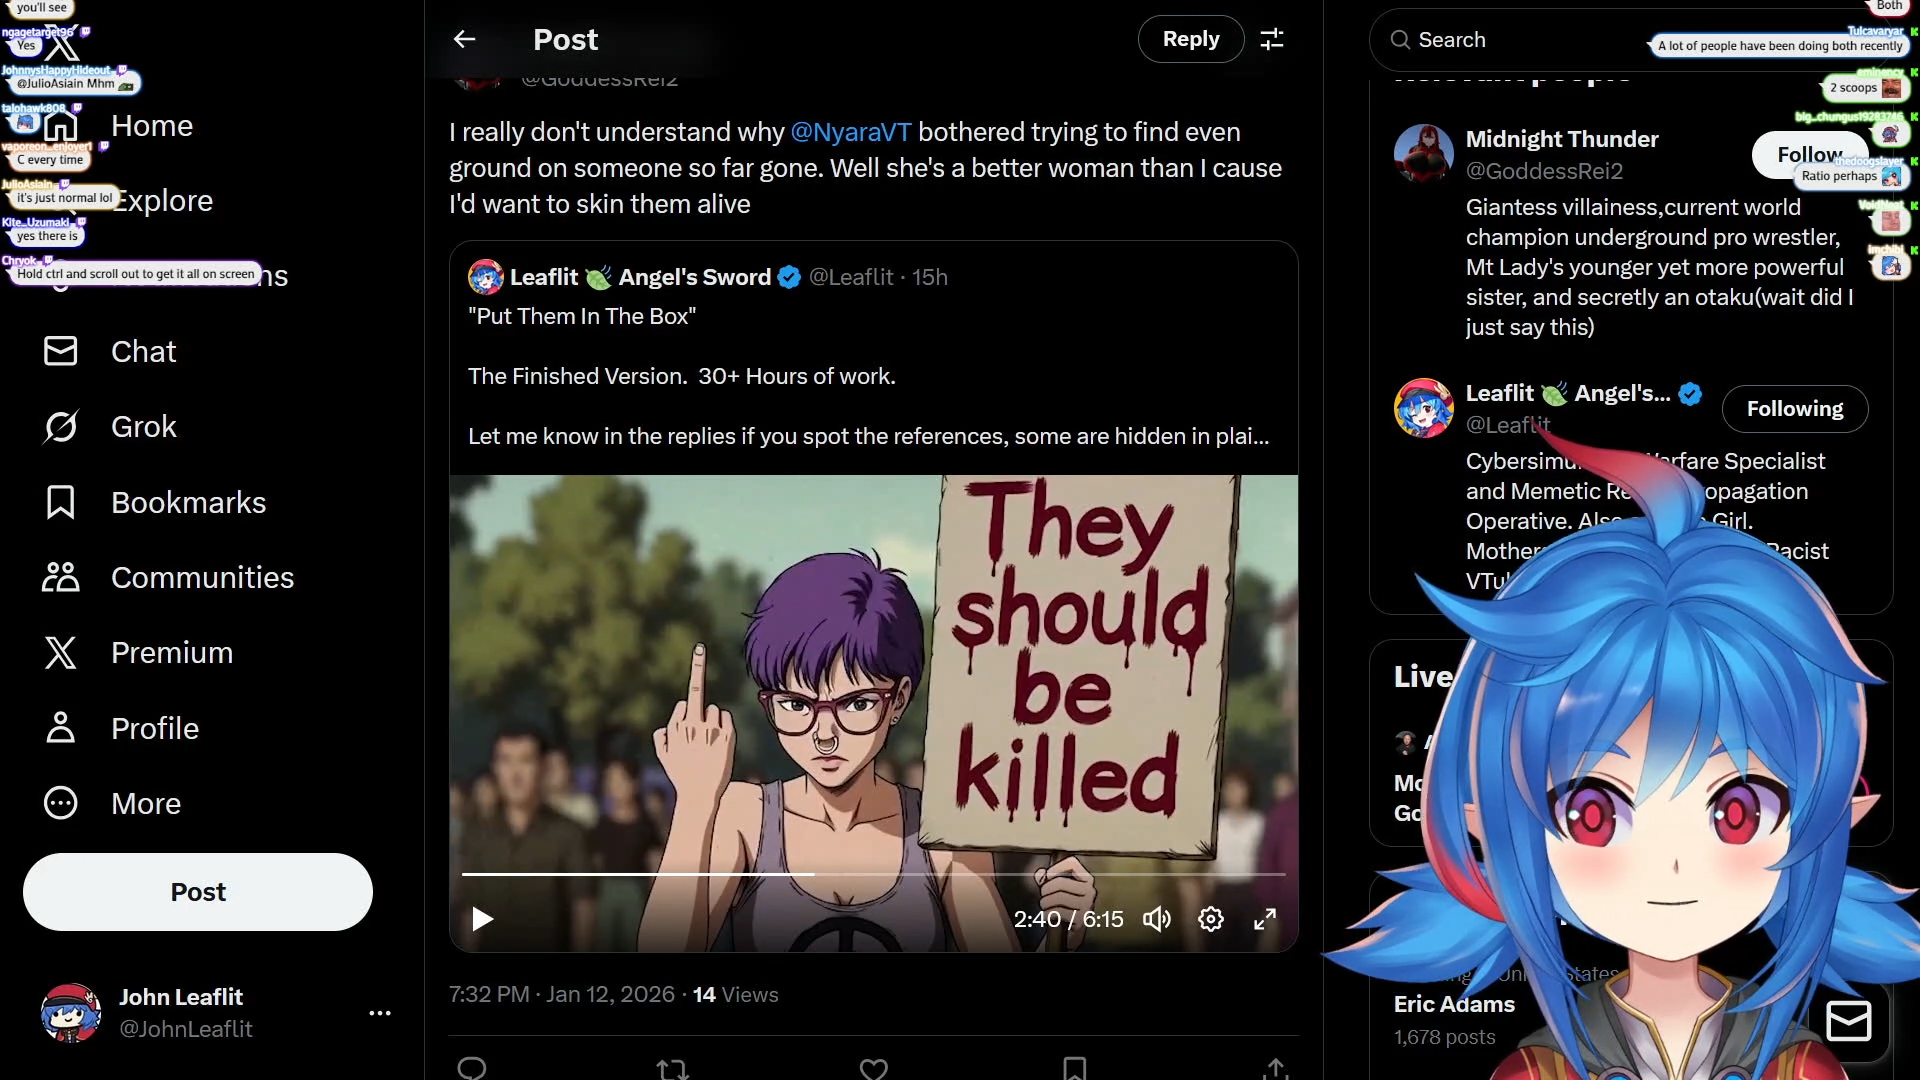Expand the video to fullscreen
Image resolution: width=1920 pixels, height=1080 pixels.
tap(1265, 919)
